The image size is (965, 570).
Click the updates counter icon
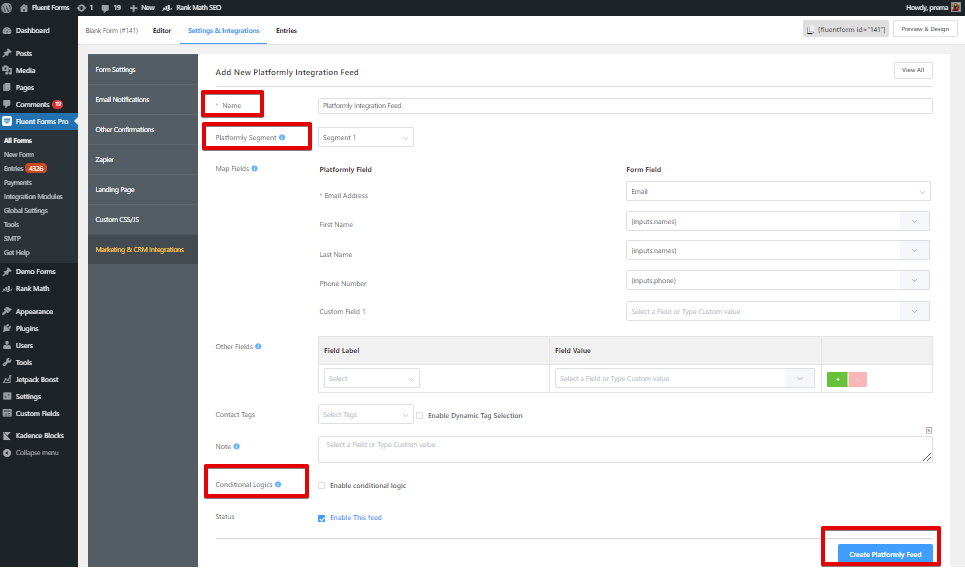click(x=85, y=7)
